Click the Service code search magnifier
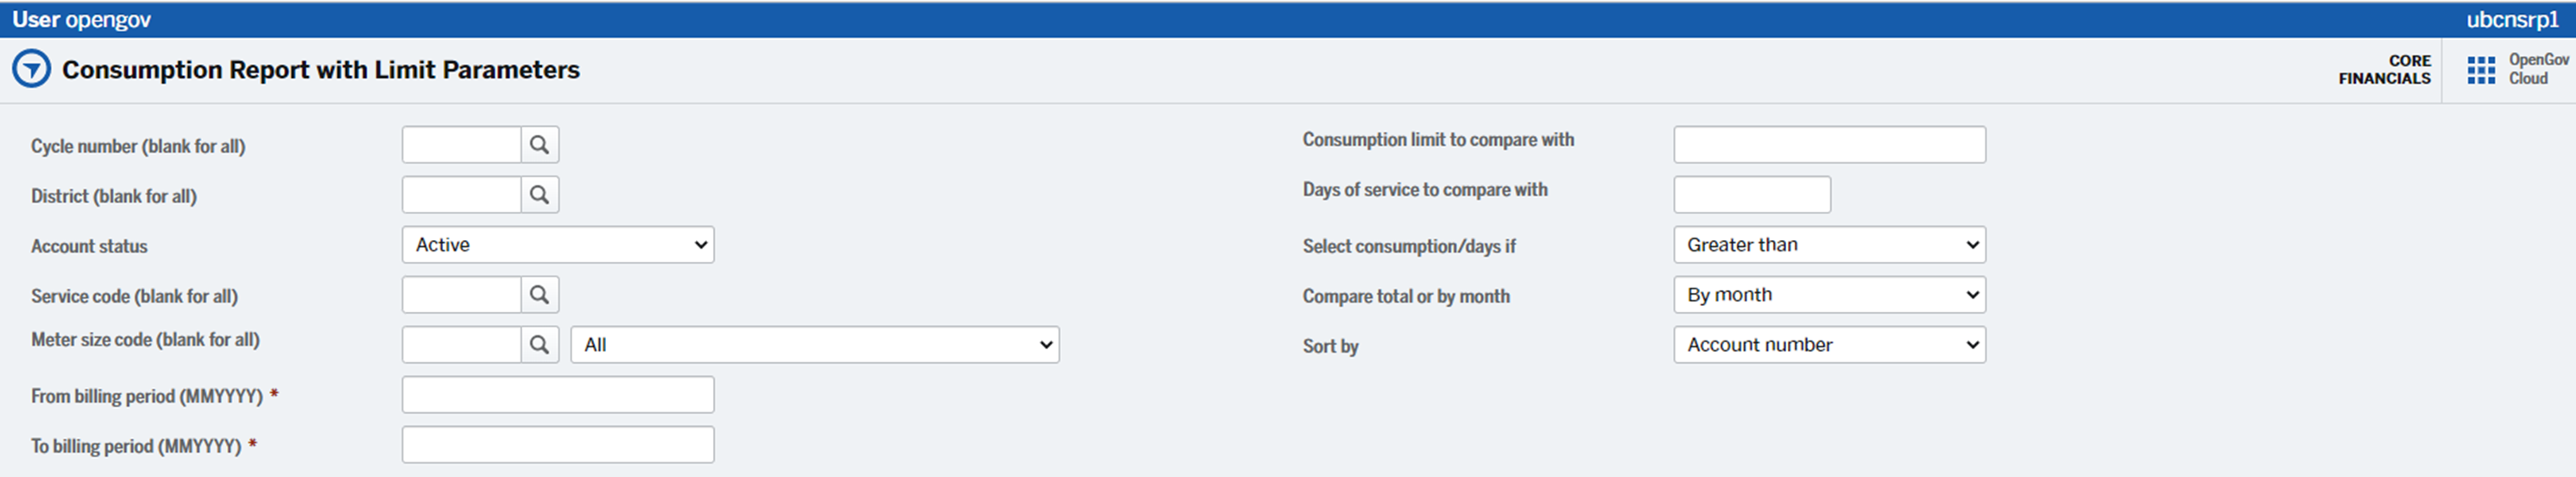The width and height of the screenshot is (2576, 477). coord(539,295)
